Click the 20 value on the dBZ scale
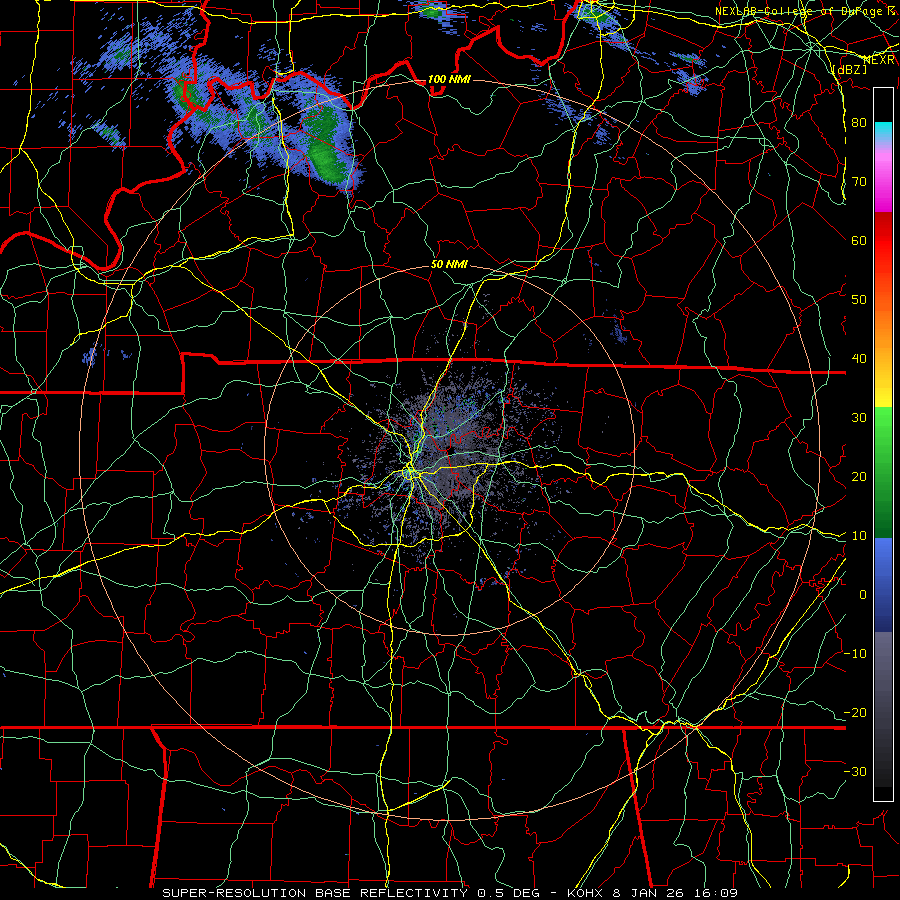This screenshot has height=900, width=900. 859,476
